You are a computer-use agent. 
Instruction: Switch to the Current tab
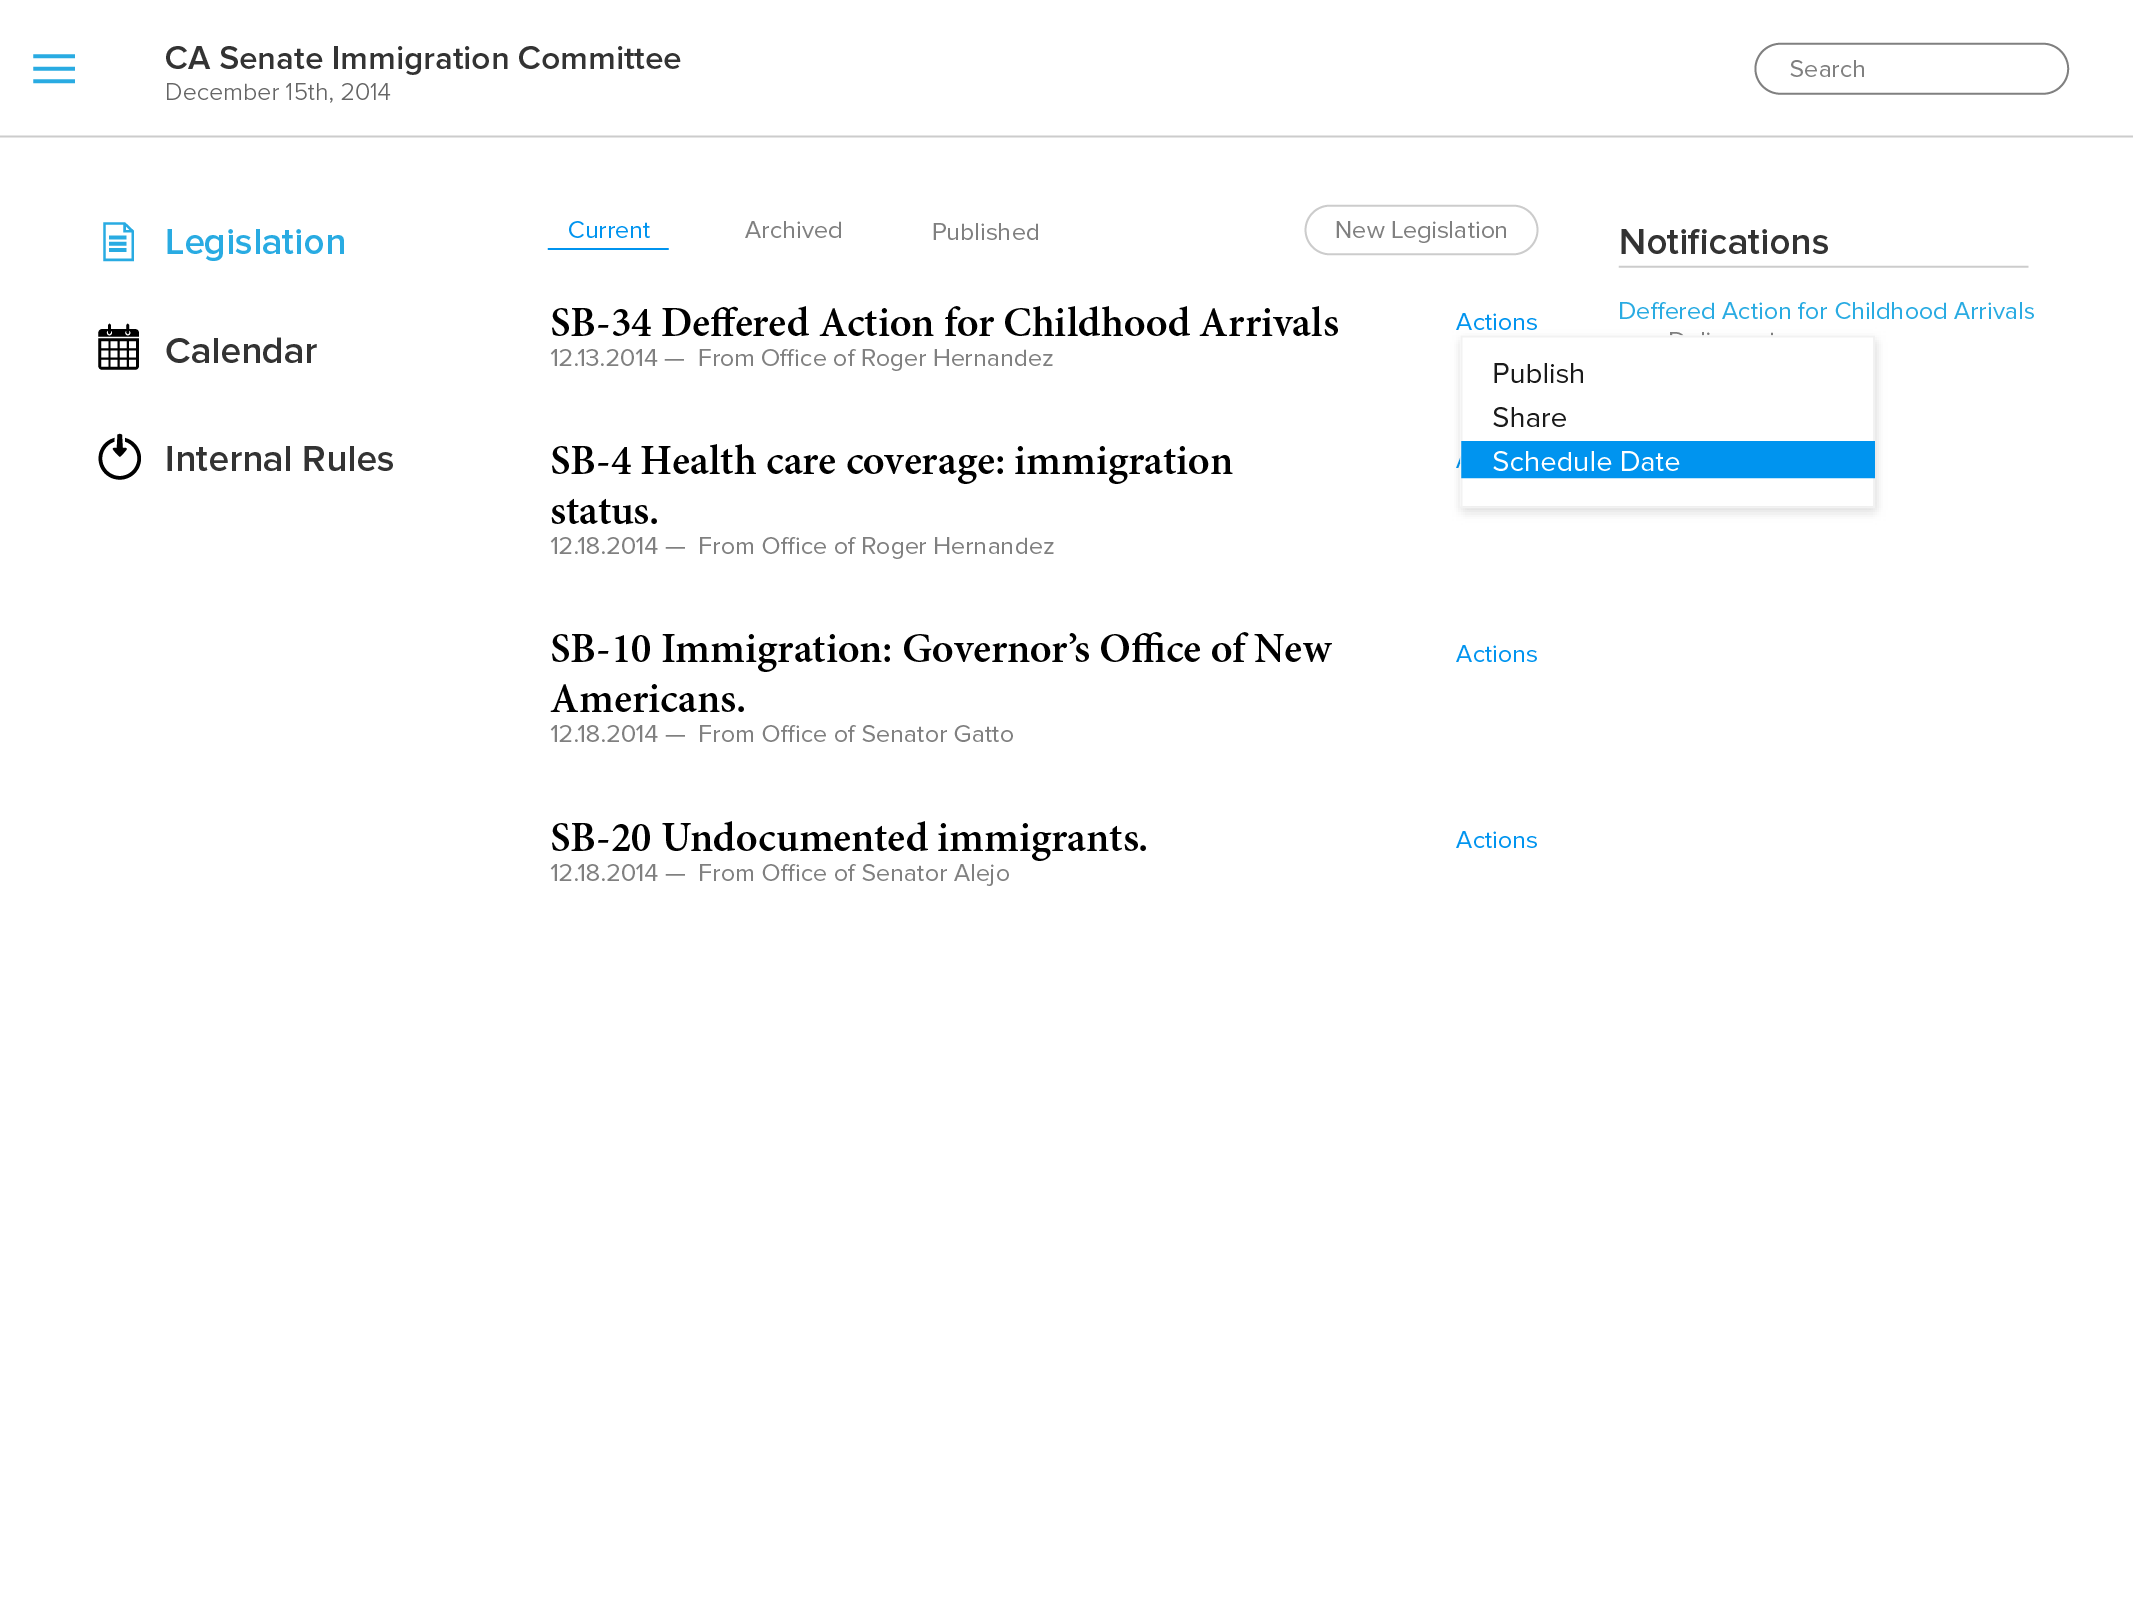(608, 231)
